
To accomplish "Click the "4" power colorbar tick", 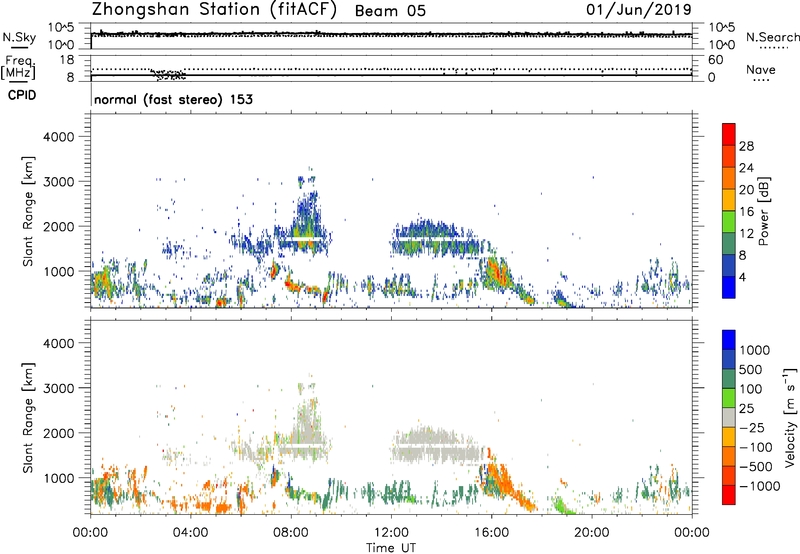I will (x=743, y=278).
